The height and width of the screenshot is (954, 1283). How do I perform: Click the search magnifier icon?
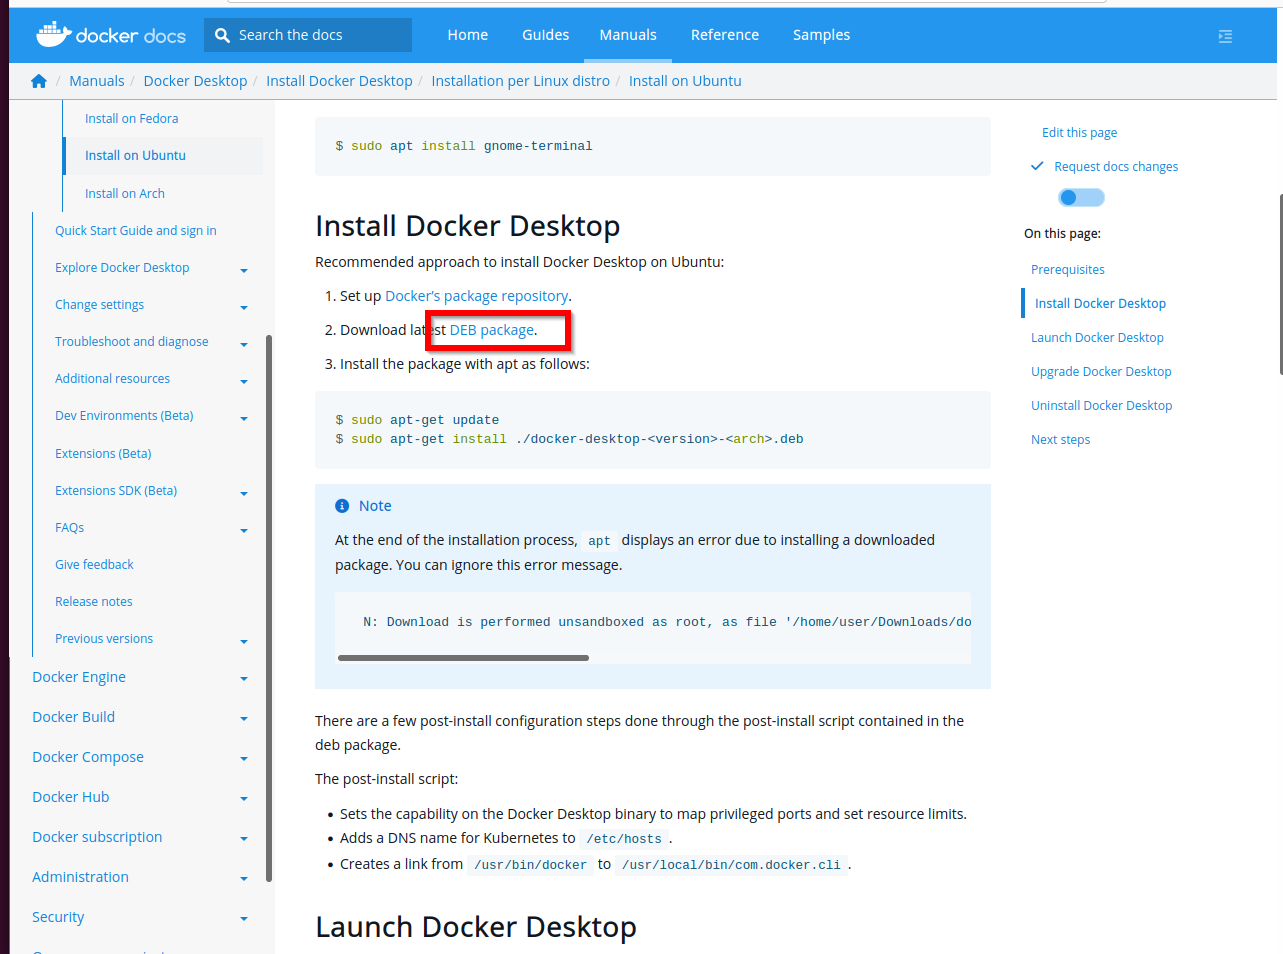pos(222,35)
